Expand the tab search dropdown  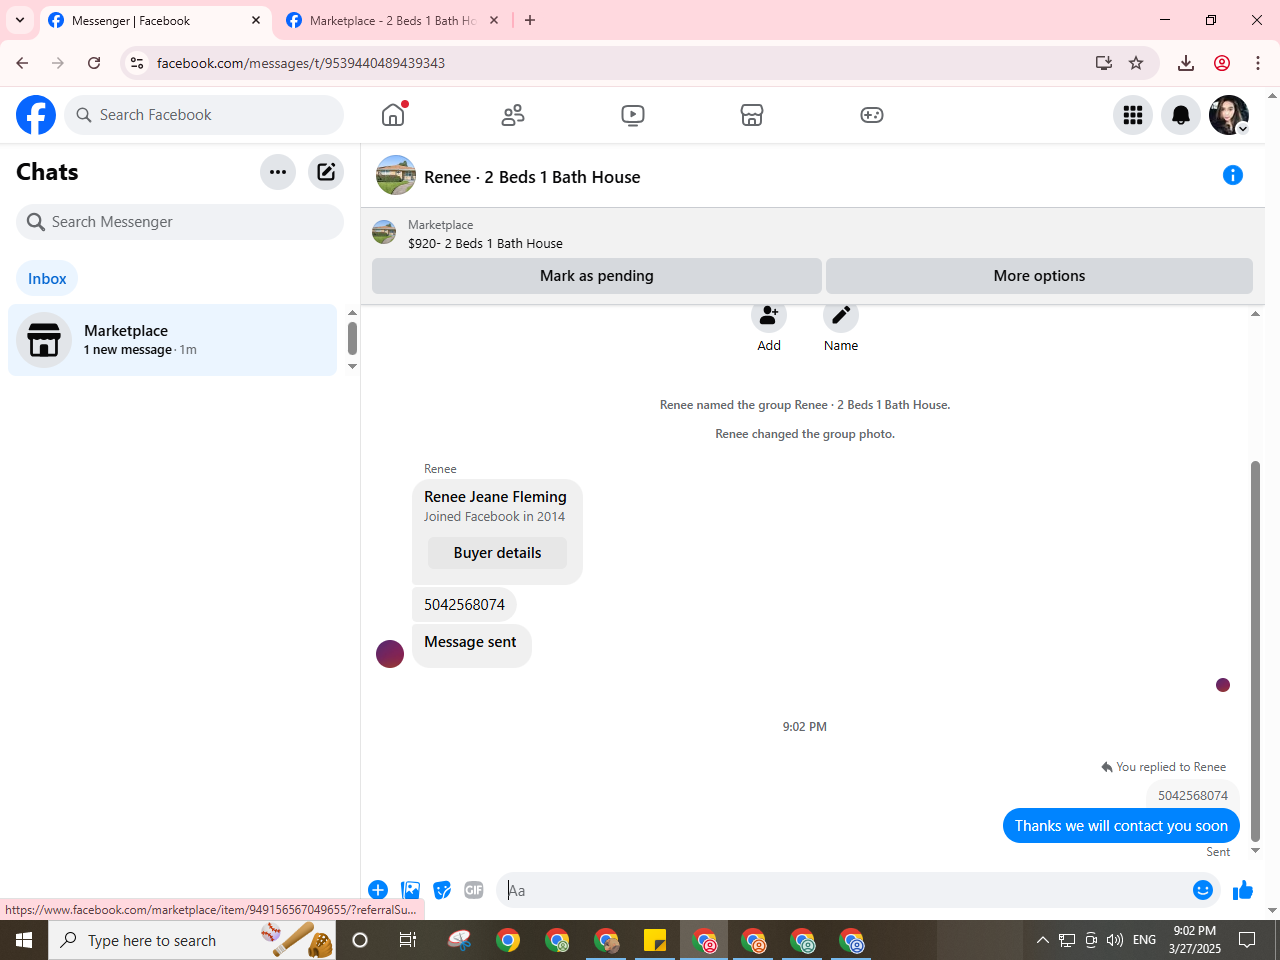coord(20,20)
